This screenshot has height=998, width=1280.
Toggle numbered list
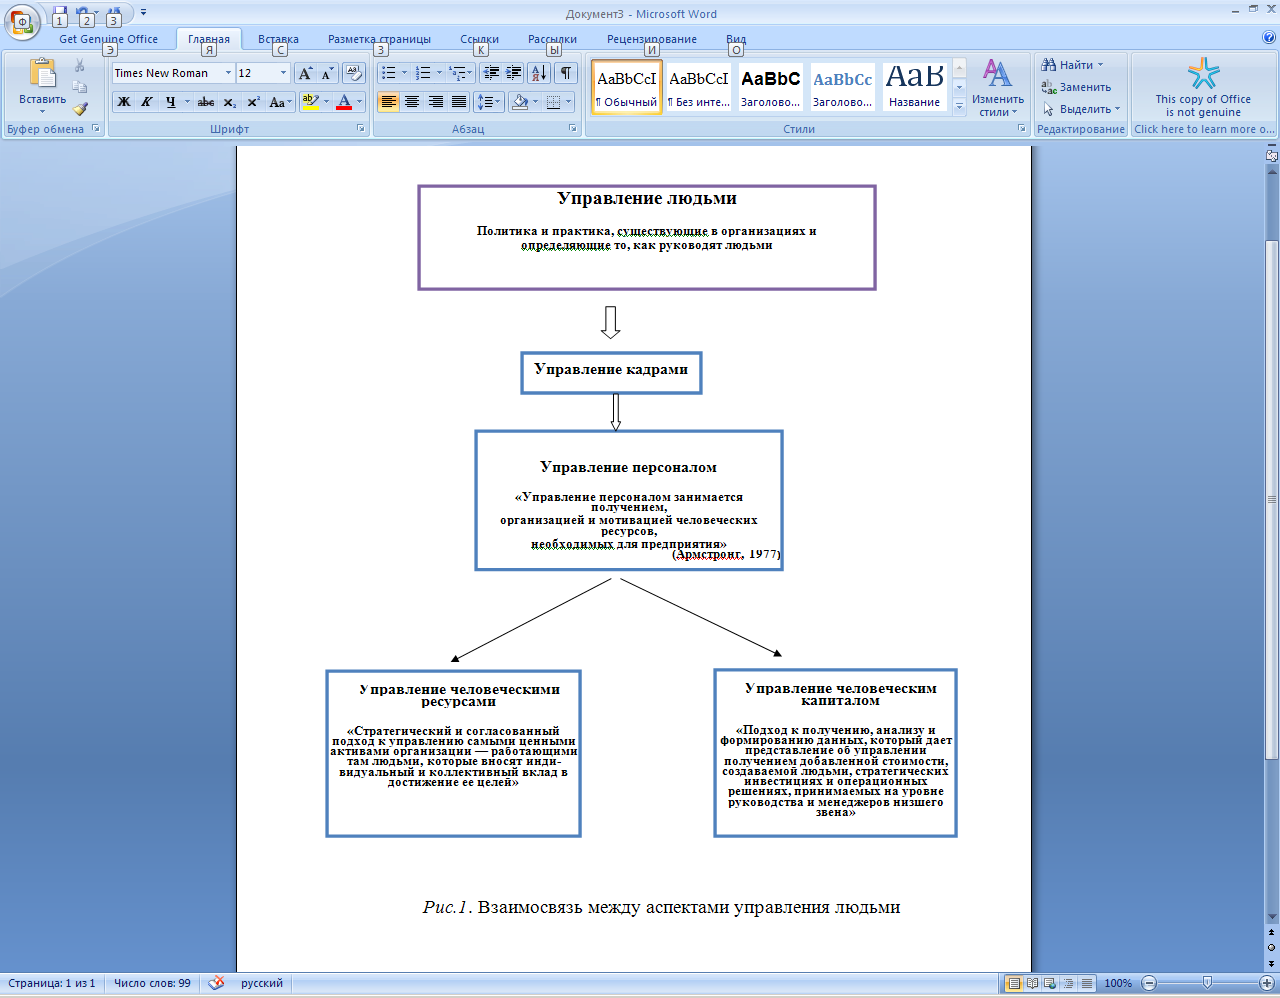coord(423,73)
